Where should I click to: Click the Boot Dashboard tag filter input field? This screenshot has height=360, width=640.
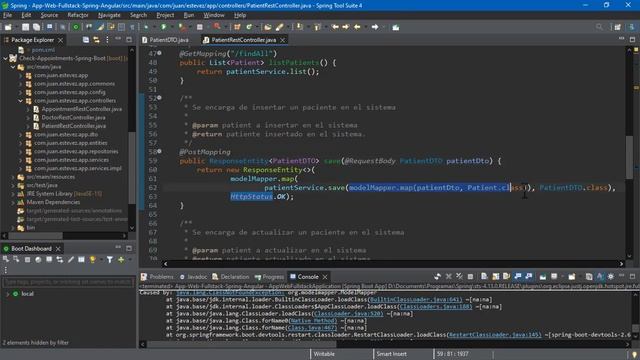(68, 282)
